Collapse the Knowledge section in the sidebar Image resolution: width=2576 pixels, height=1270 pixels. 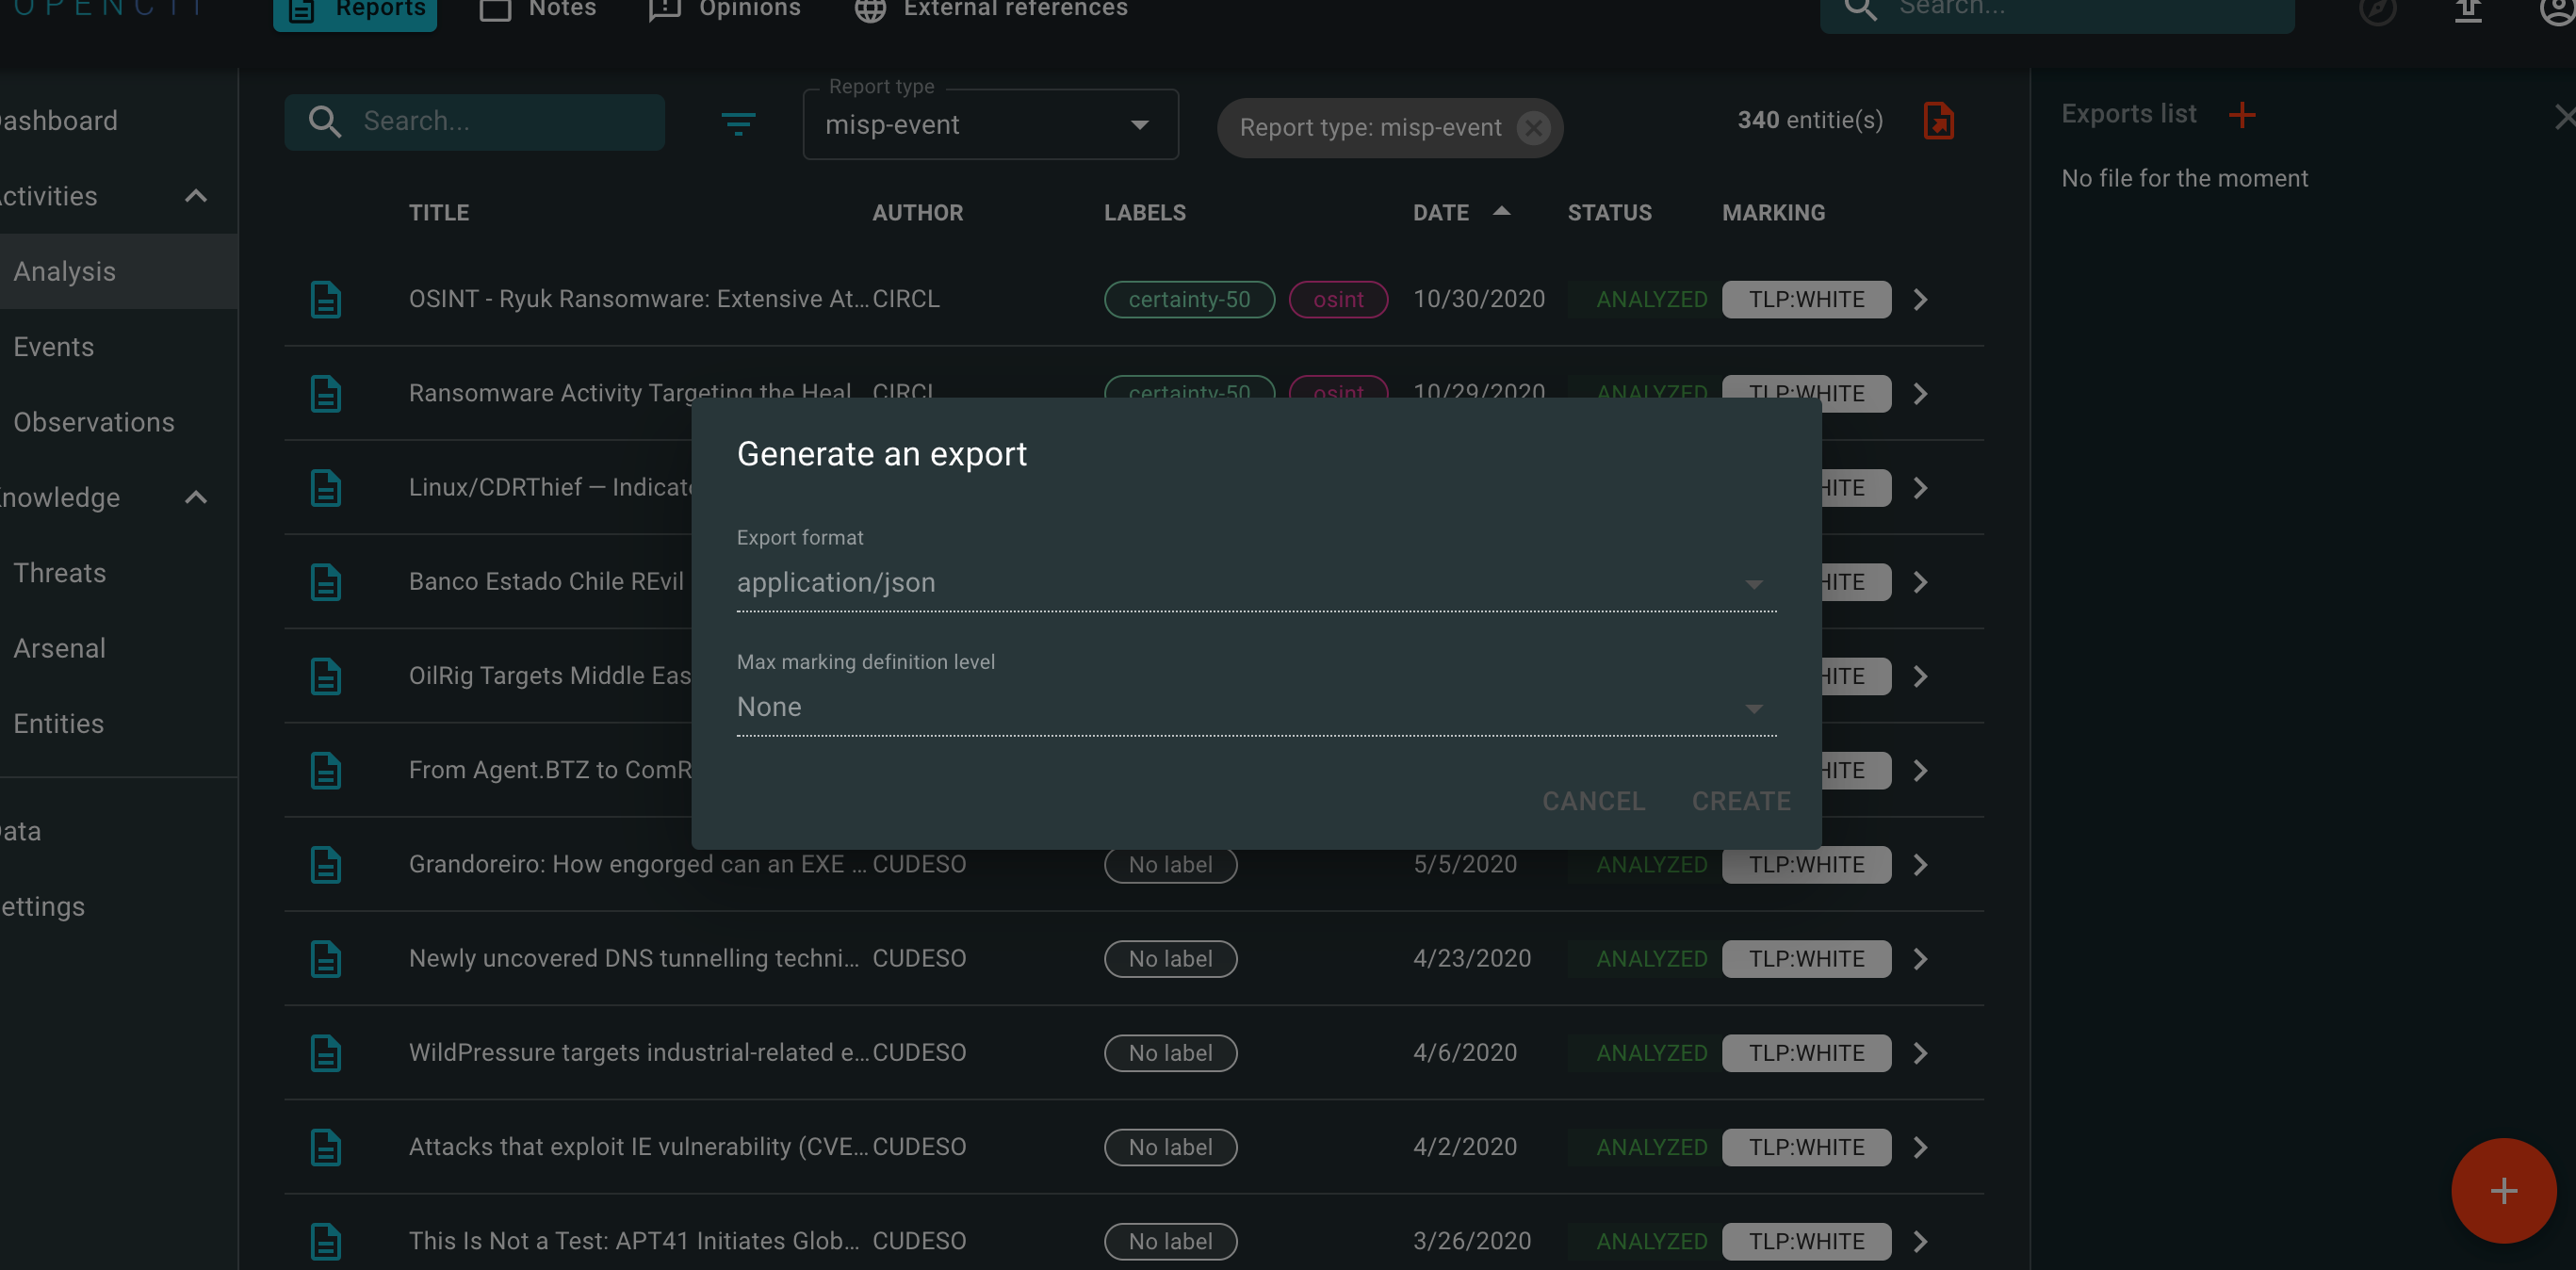tap(196, 497)
